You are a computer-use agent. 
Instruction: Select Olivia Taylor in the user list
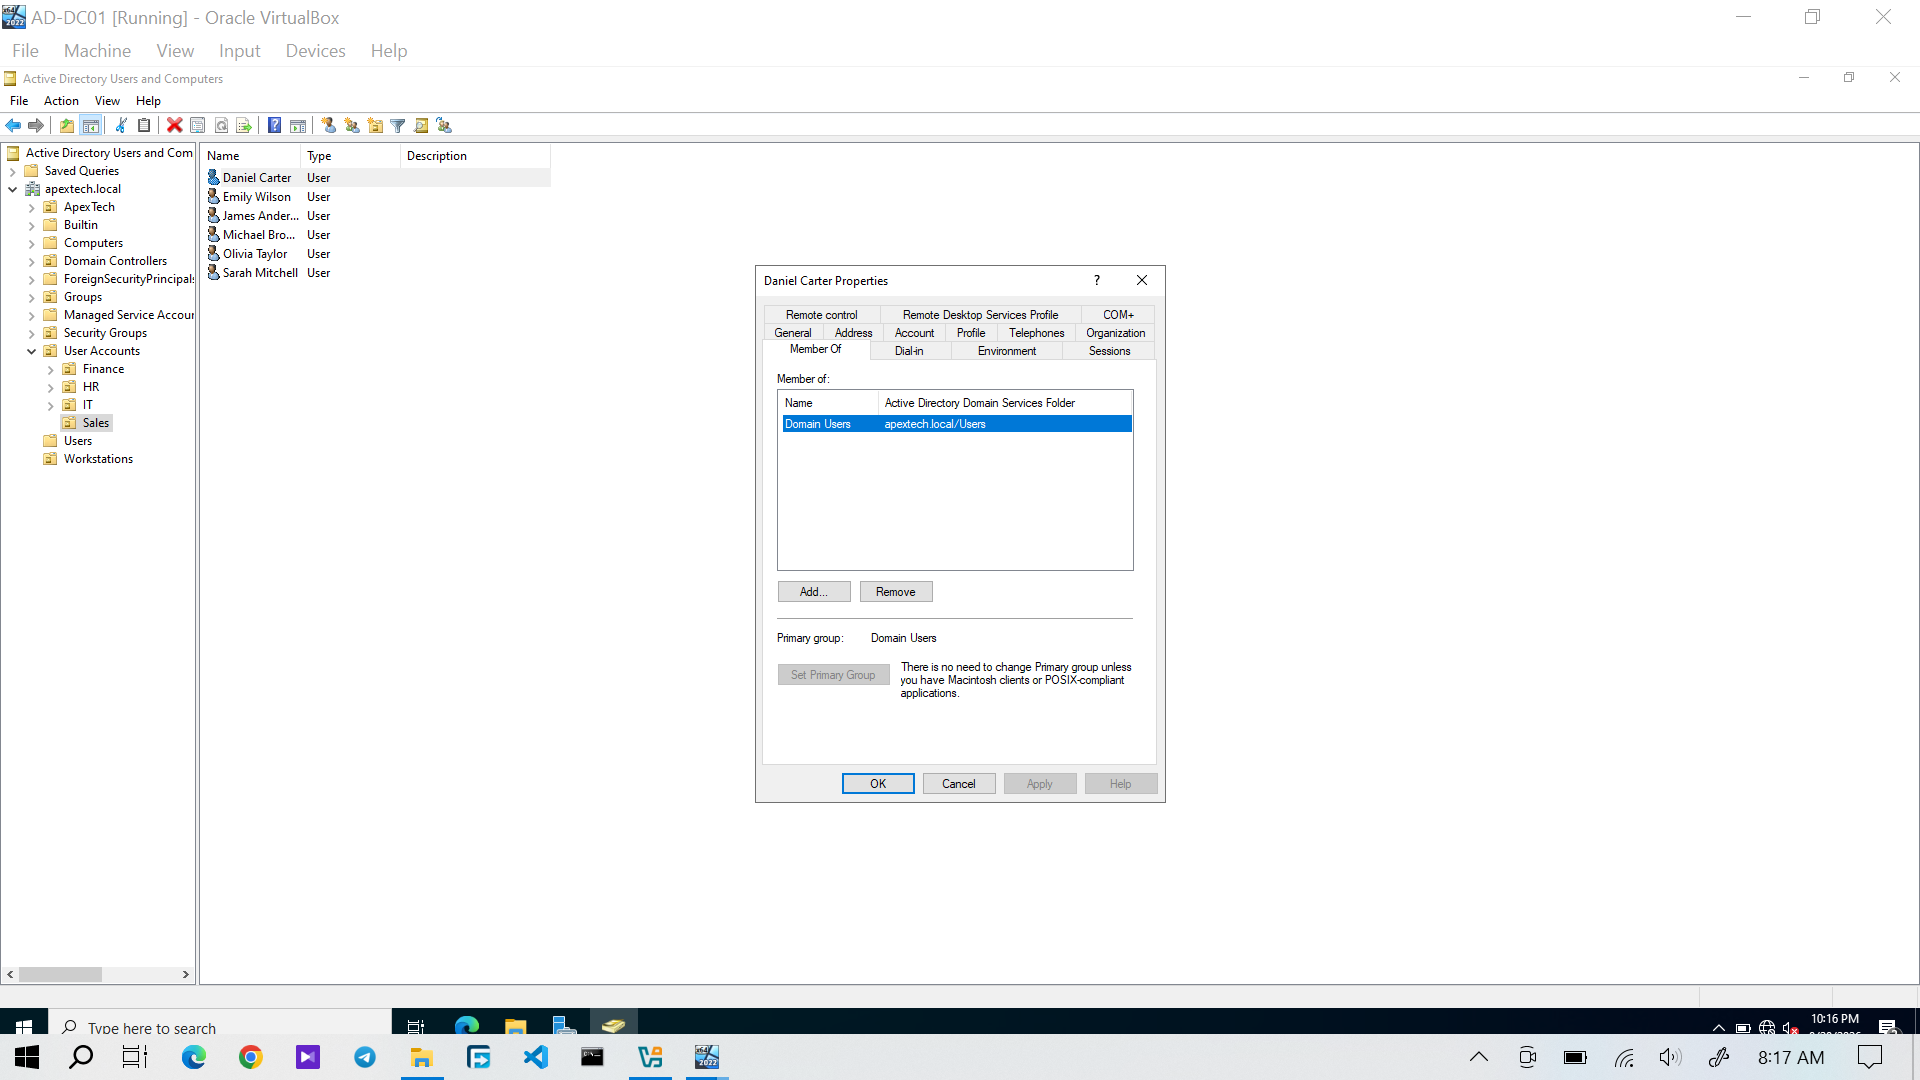pos(254,254)
